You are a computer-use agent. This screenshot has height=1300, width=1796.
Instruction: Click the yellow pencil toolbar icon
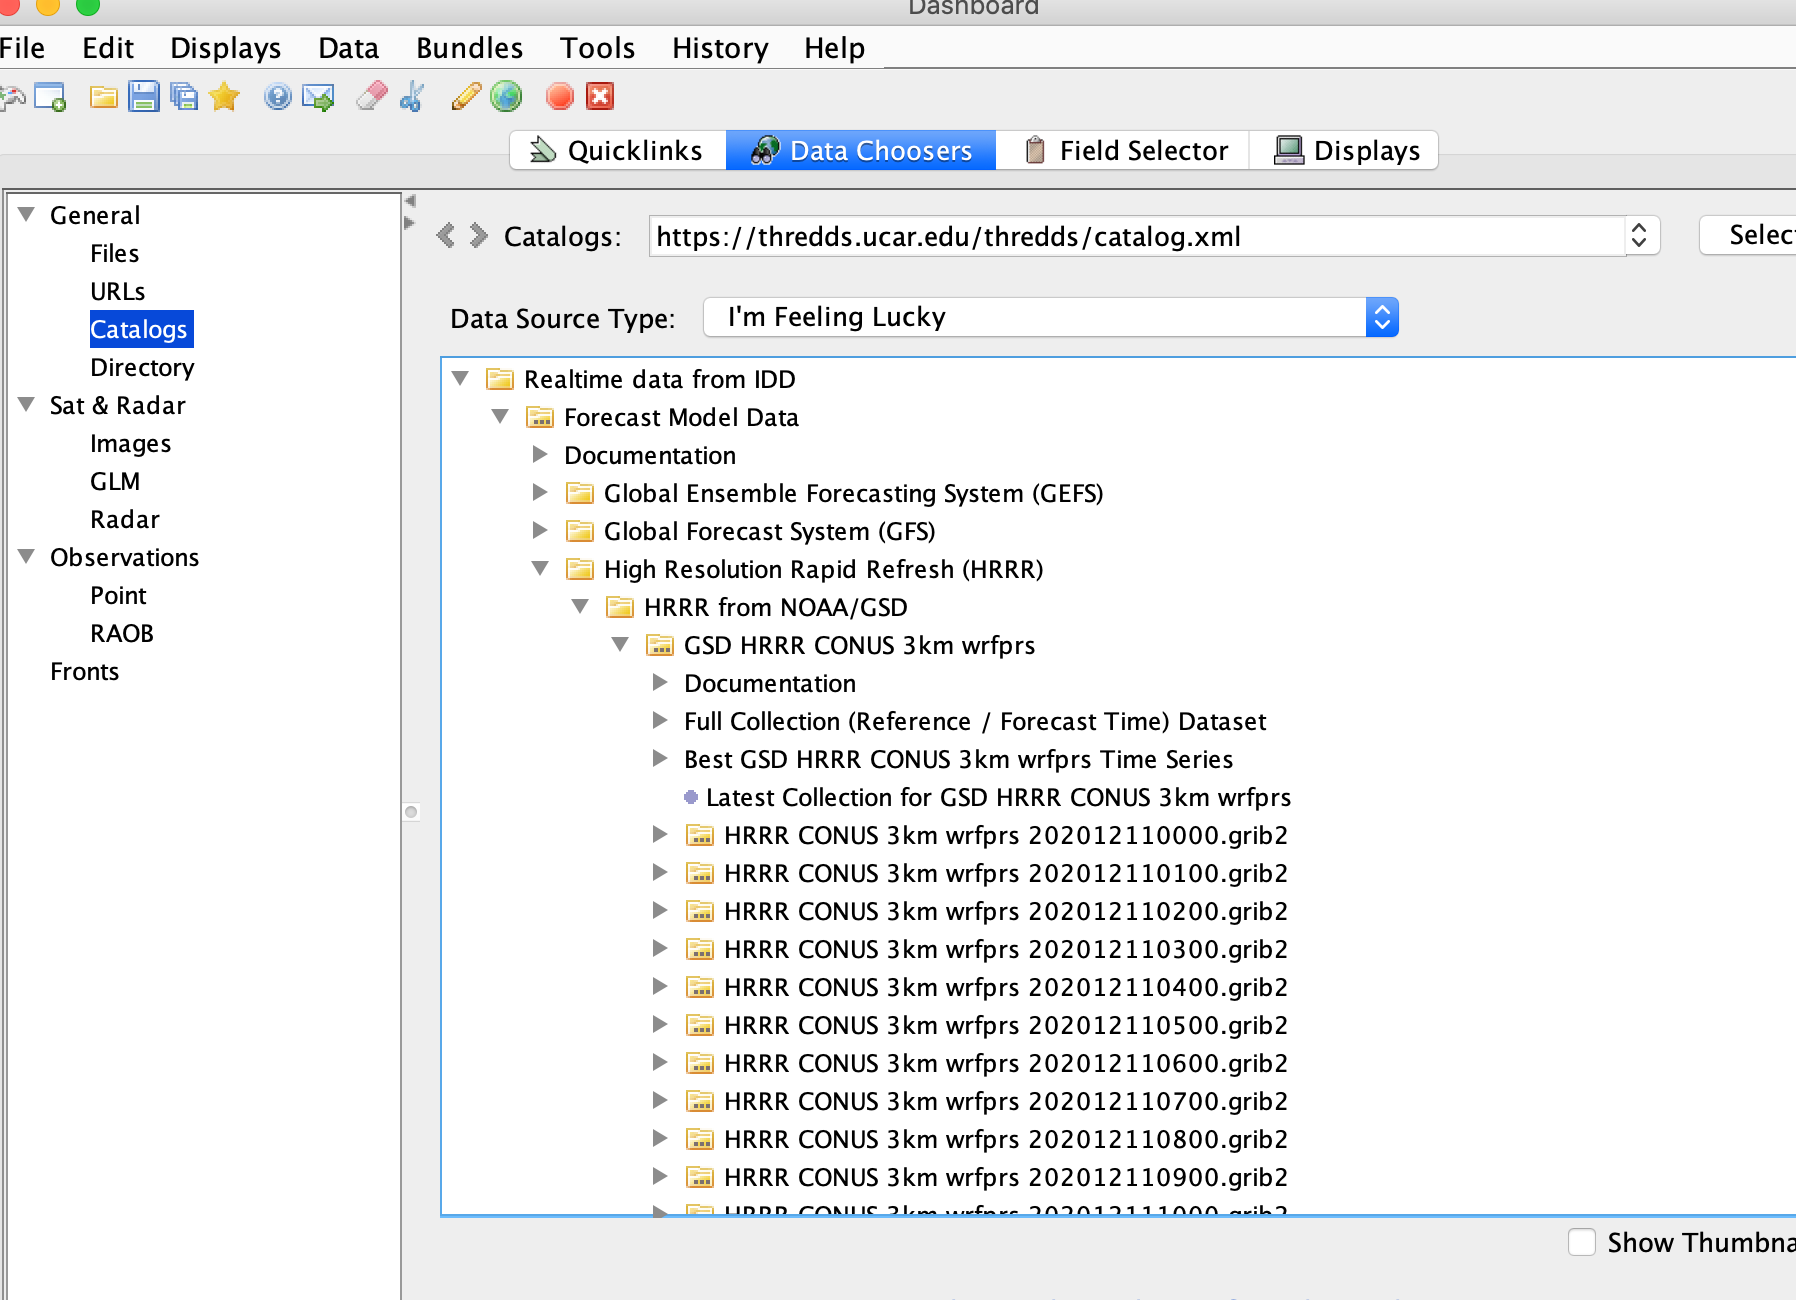coord(465,97)
